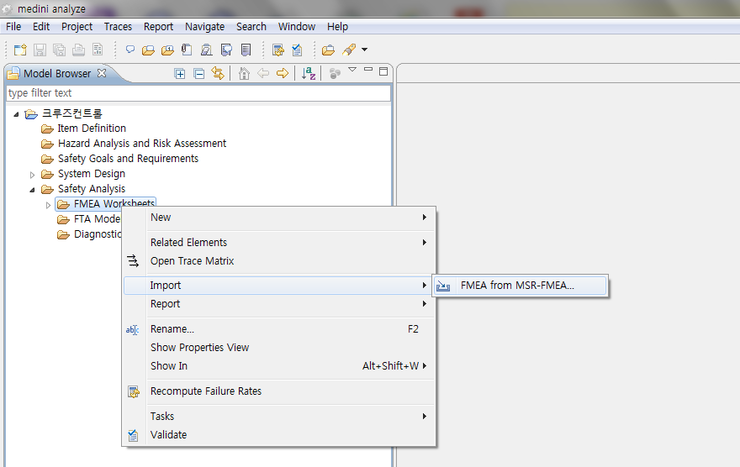The image size is (740, 467).
Task: Click the alphabetical sort icon
Action: (x=309, y=73)
